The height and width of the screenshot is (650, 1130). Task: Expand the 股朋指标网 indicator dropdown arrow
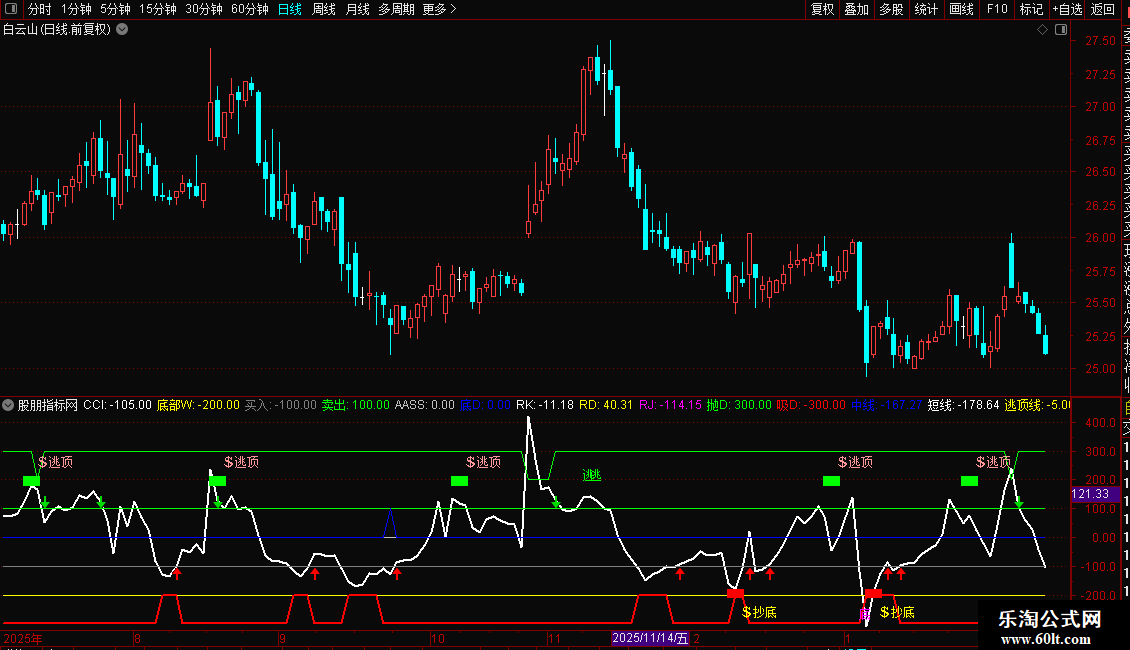(x=9, y=405)
